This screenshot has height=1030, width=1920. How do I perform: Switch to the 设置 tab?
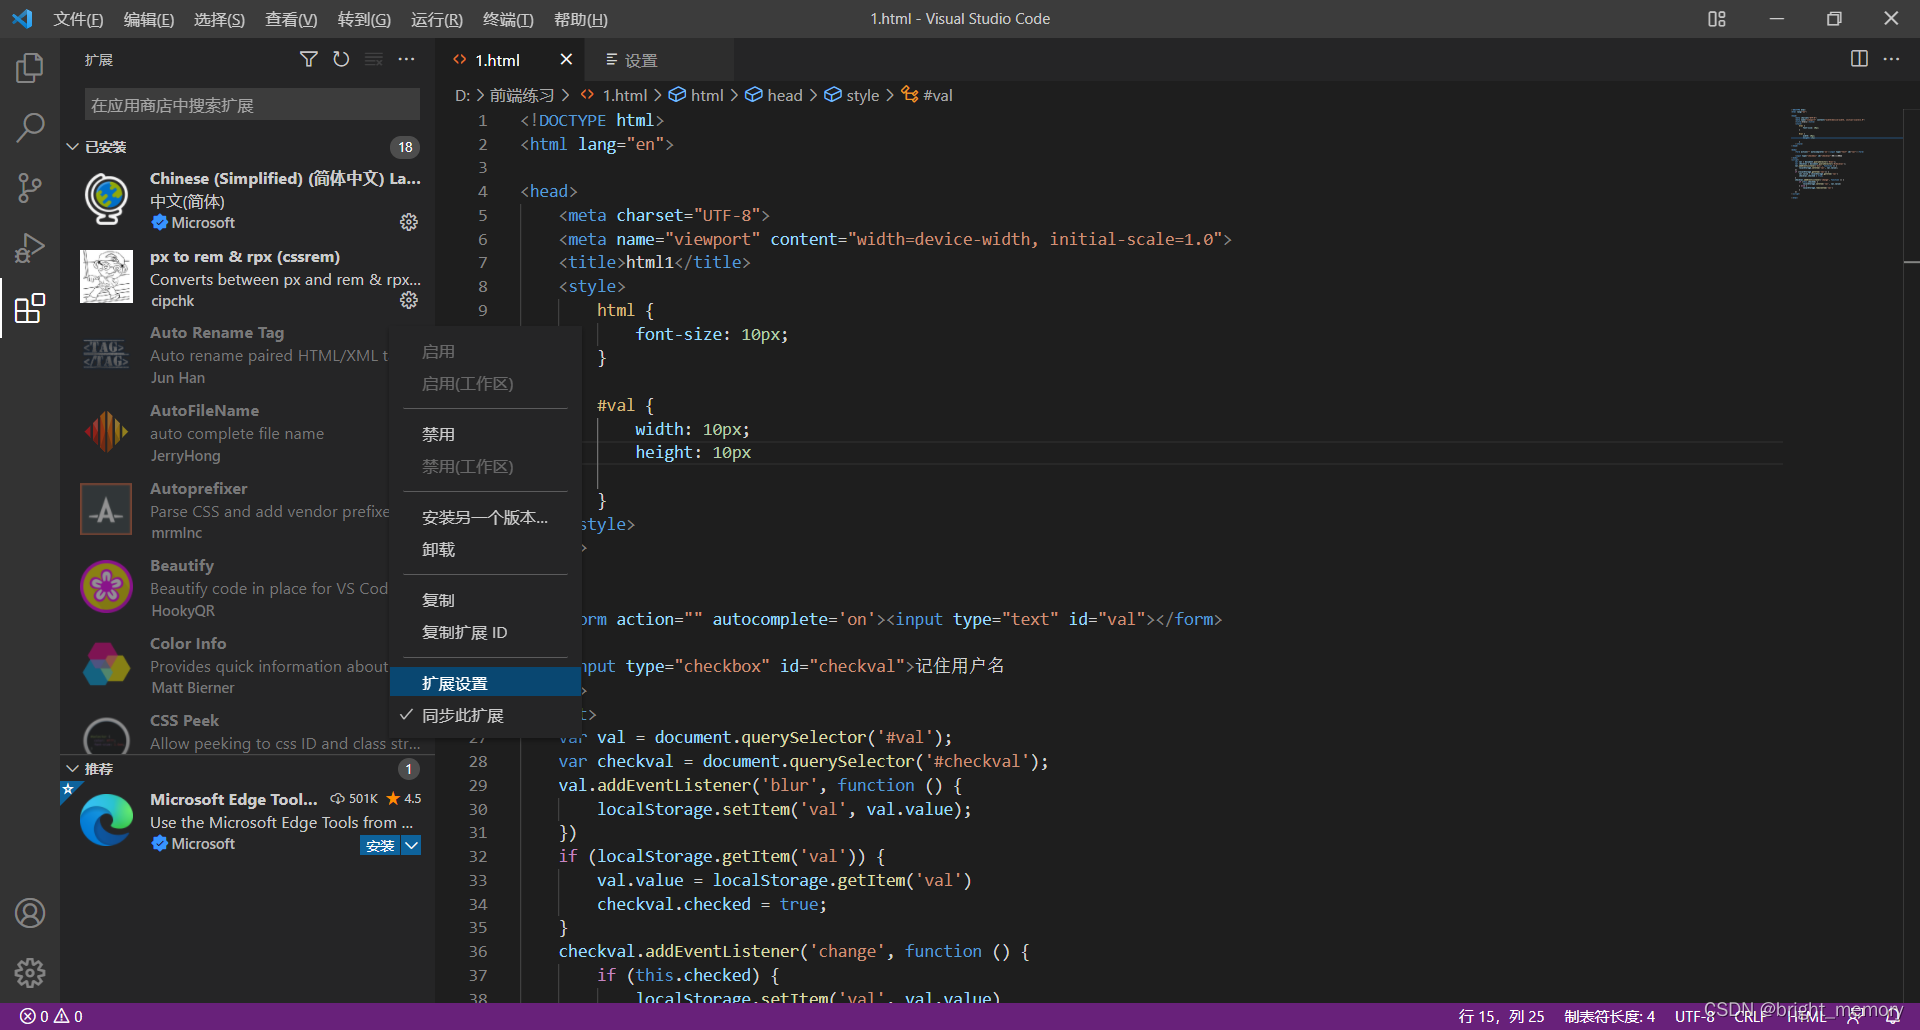pyautogui.click(x=658, y=60)
